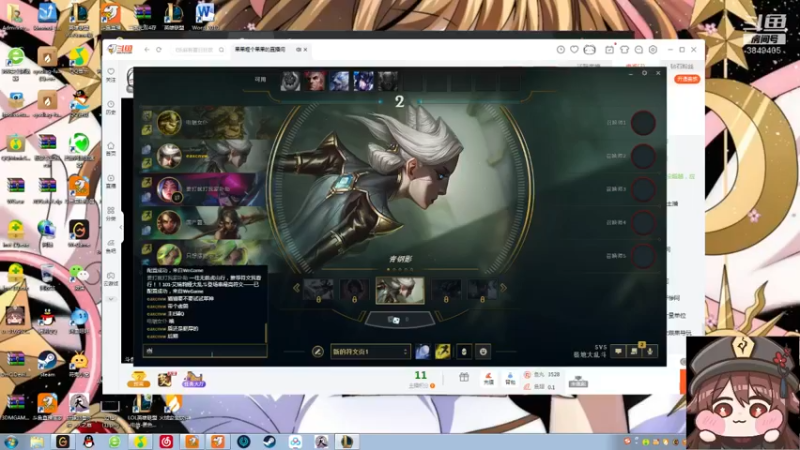Viewport: 800px width, 450px height.
Task: Click the second teammate's white-haired champion portrait
Action: point(169,156)
